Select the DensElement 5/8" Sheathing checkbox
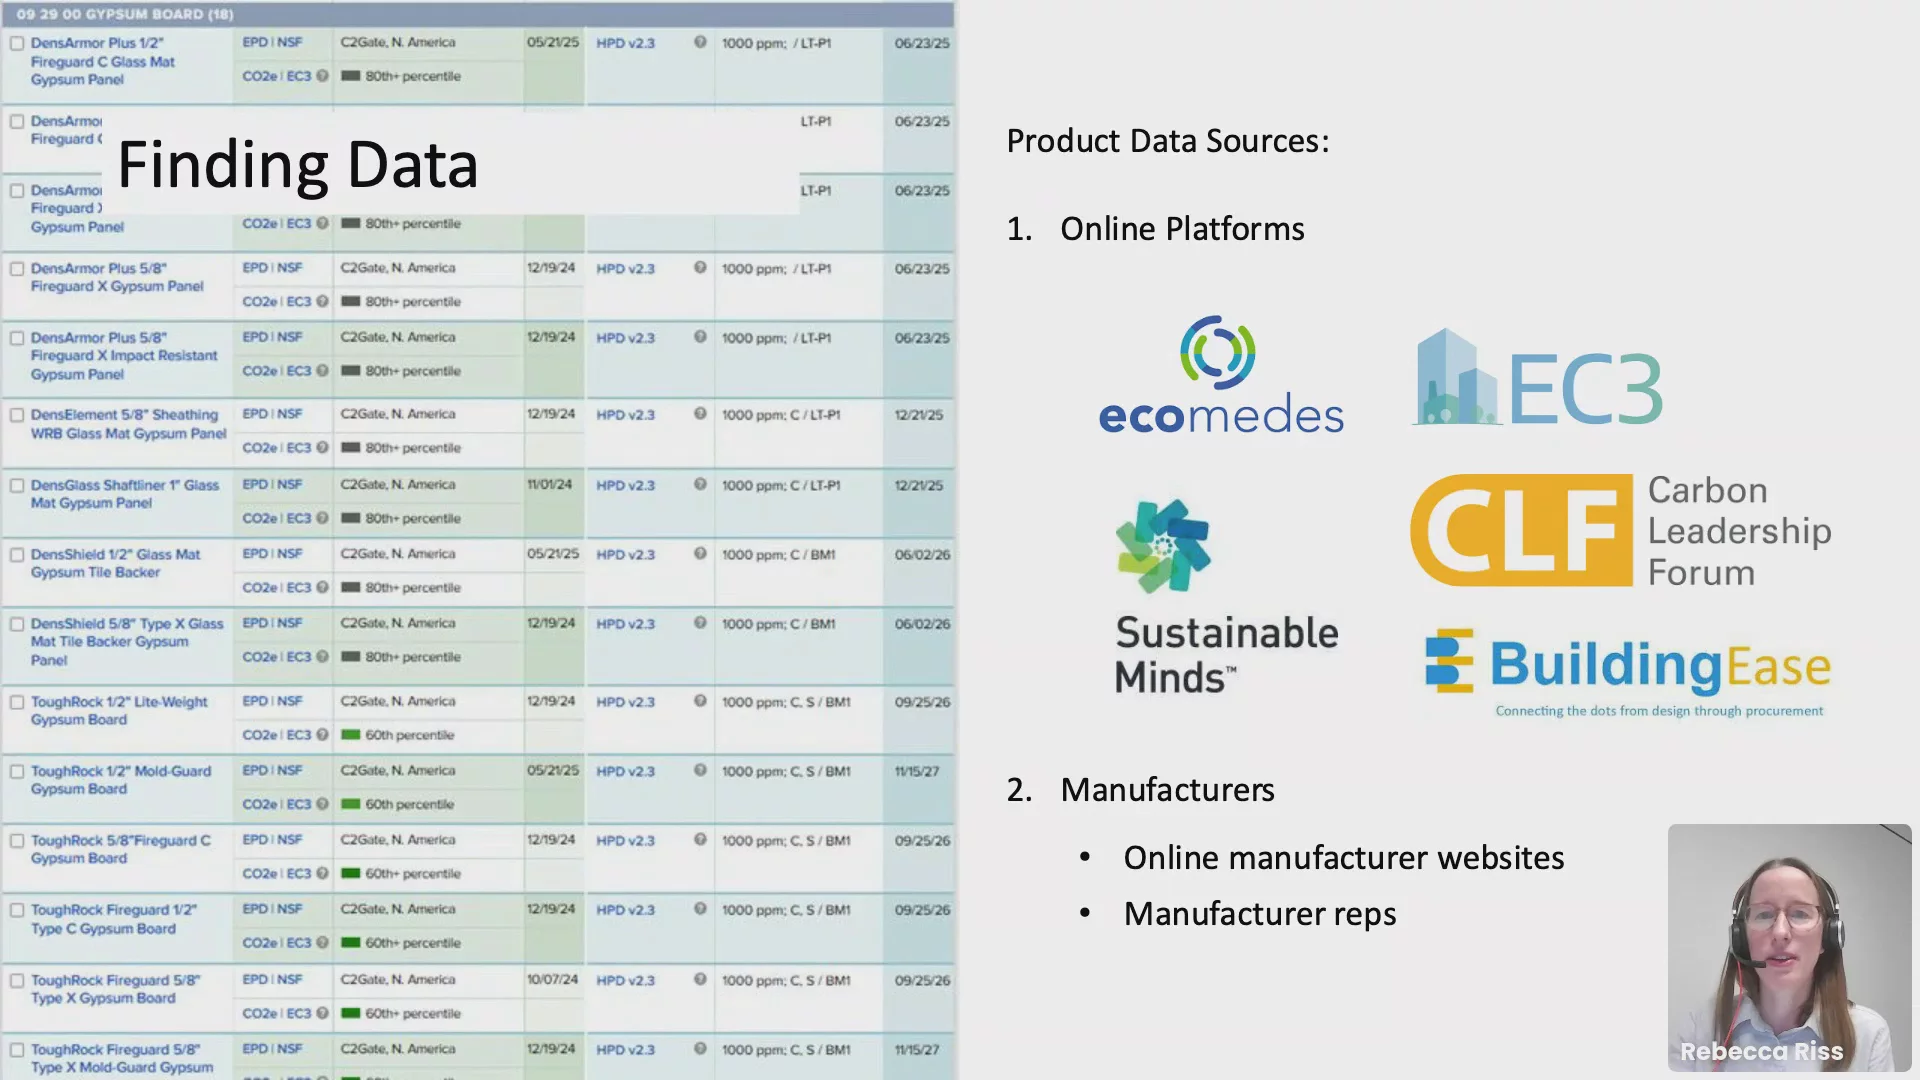Image resolution: width=1920 pixels, height=1080 pixels. (17, 415)
